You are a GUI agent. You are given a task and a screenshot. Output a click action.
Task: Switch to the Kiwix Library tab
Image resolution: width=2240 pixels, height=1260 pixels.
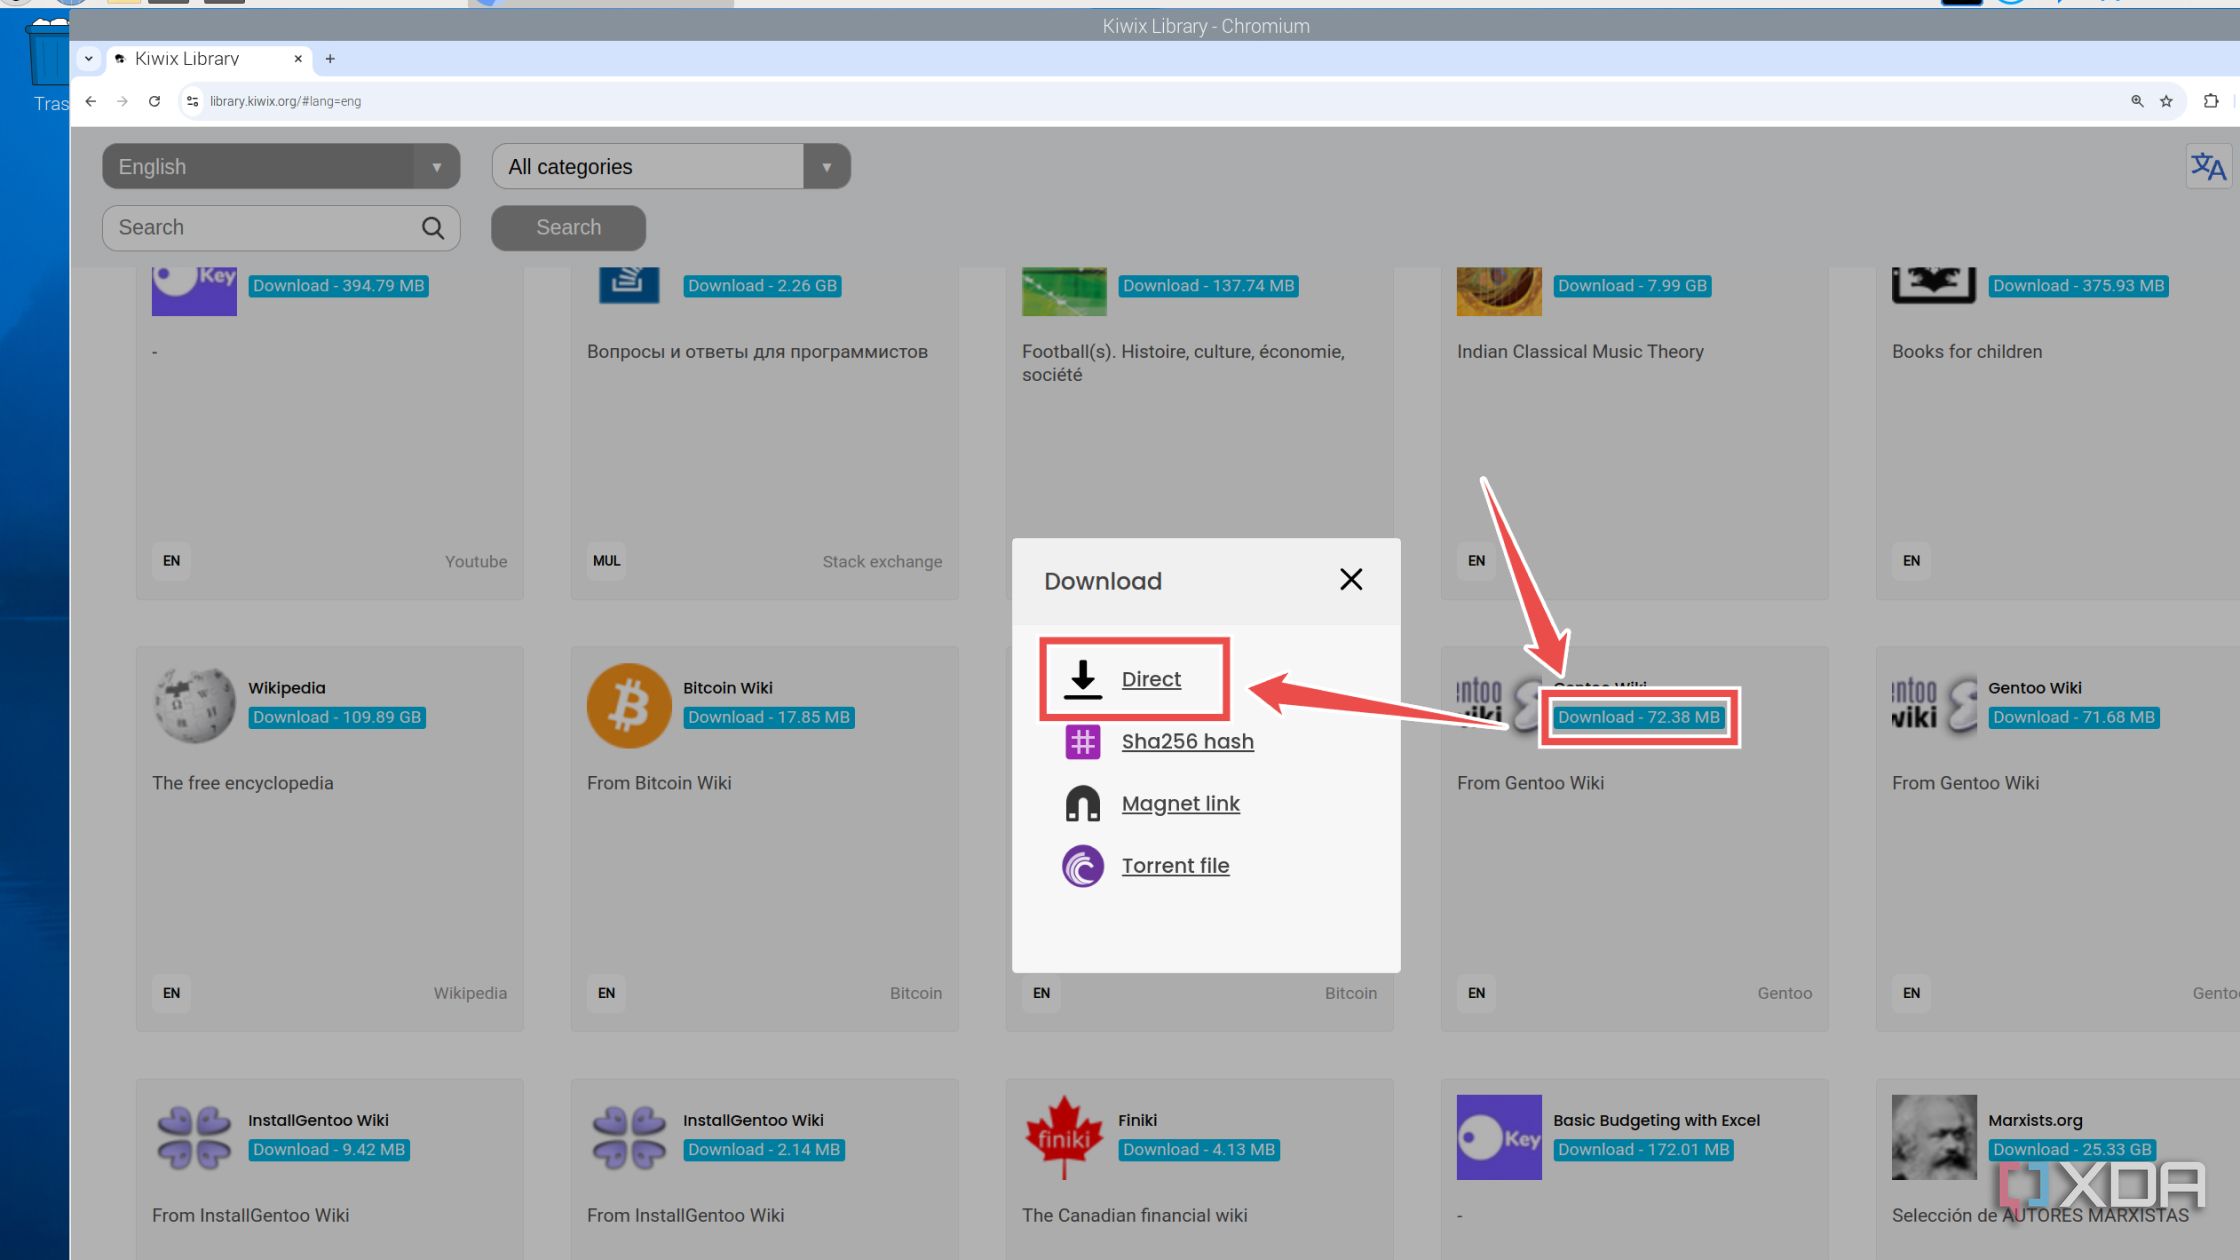[x=187, y=58]
